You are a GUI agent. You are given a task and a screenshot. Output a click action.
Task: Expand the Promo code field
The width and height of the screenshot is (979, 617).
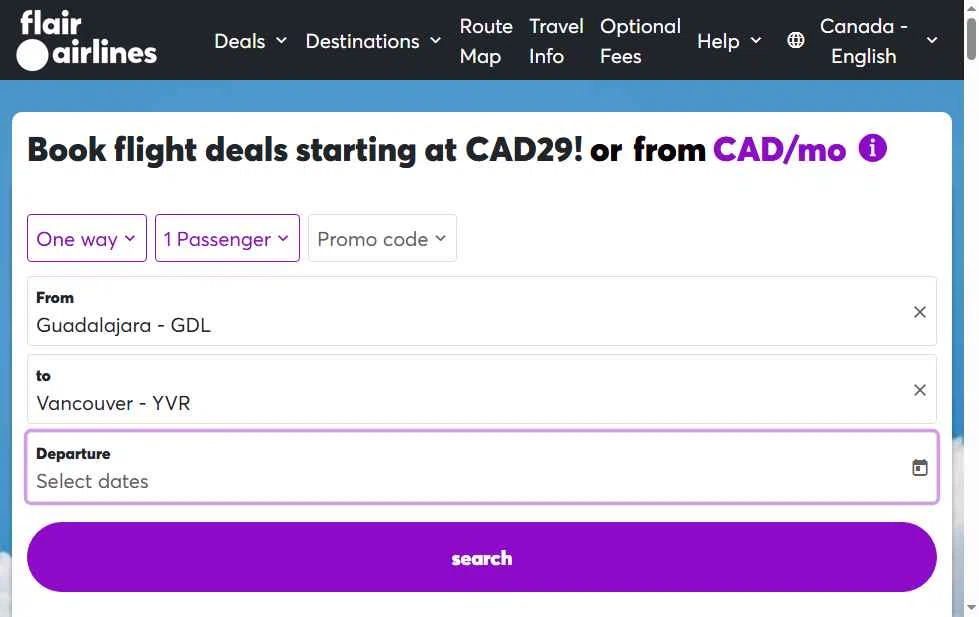382,239
